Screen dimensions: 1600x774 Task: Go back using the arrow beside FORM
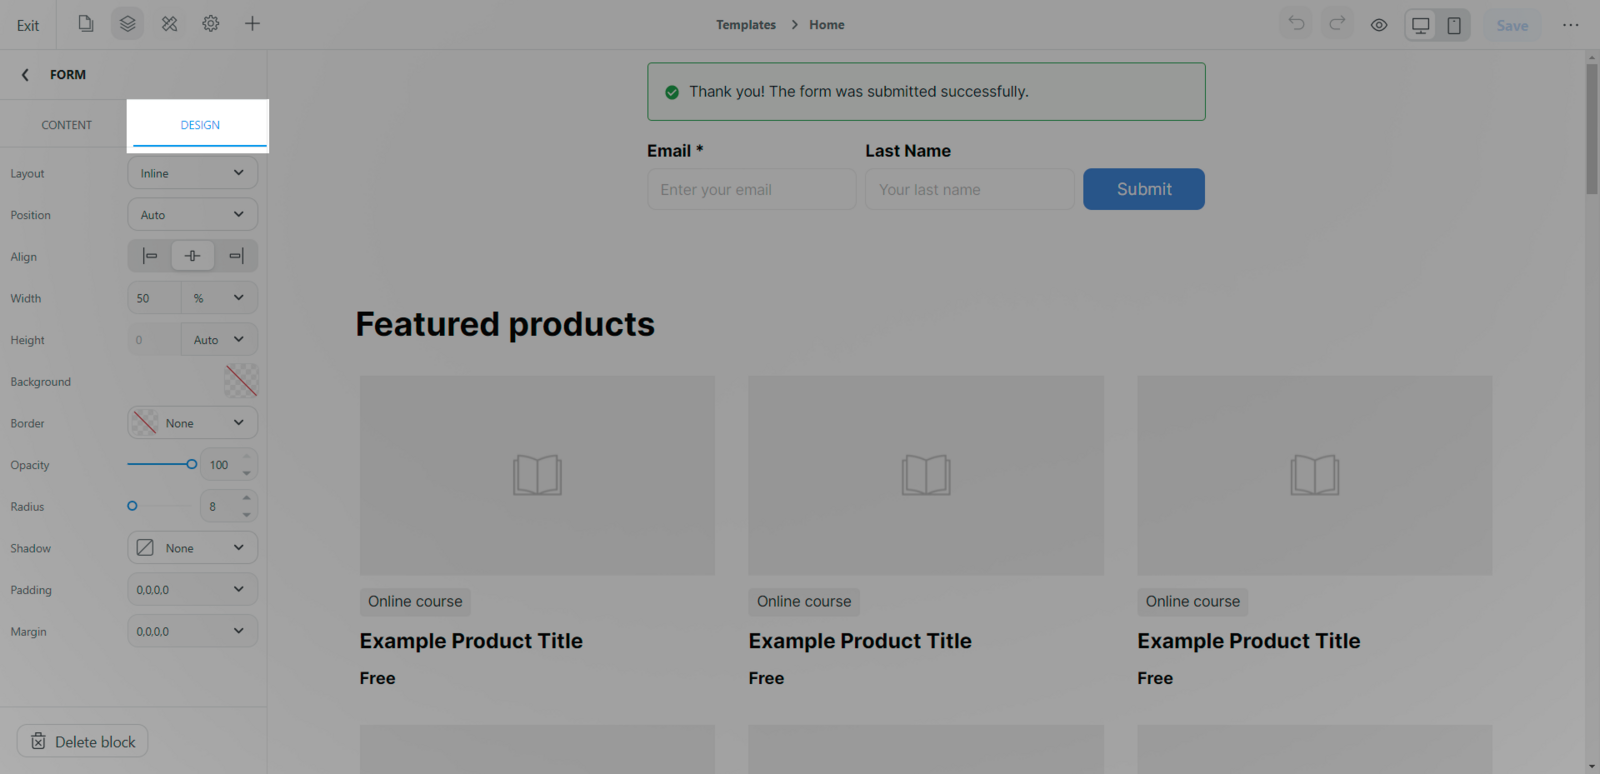(25, 75)
